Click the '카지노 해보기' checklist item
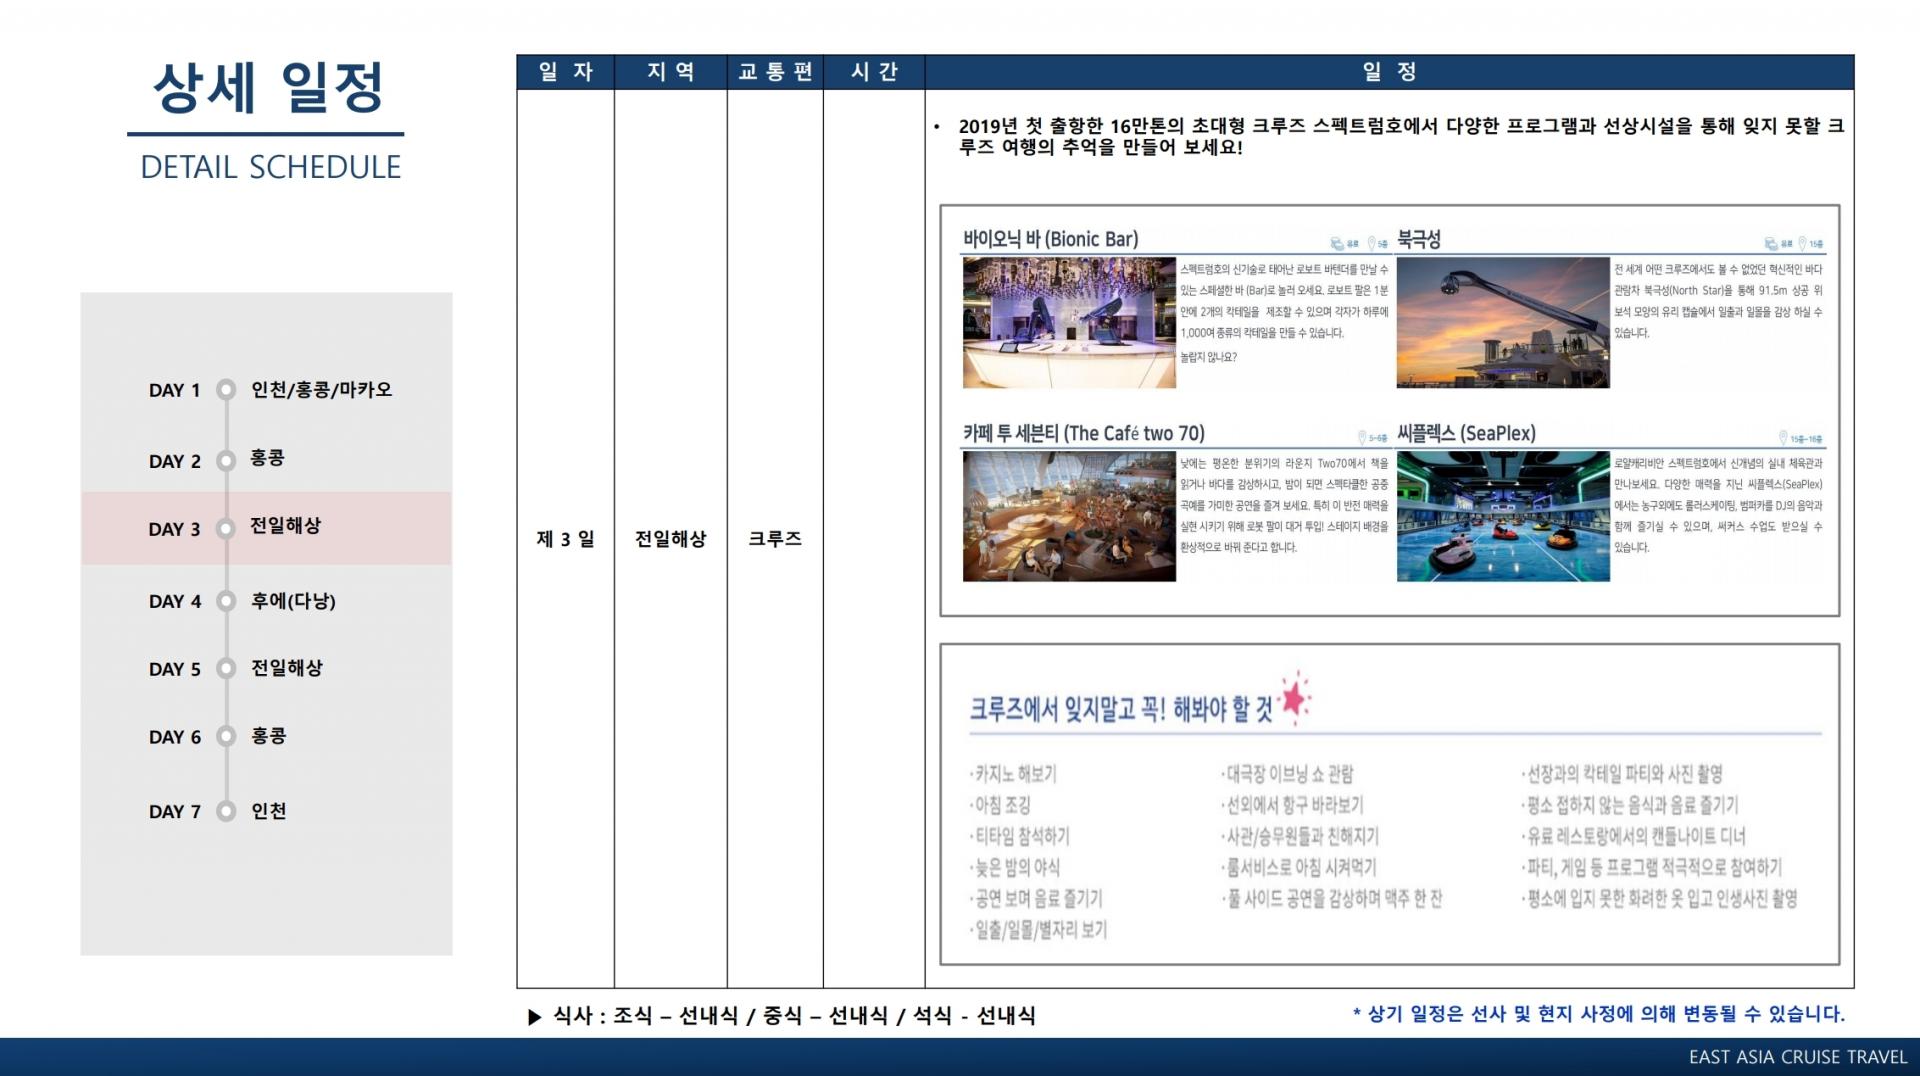 click(x=1013, y=774)
